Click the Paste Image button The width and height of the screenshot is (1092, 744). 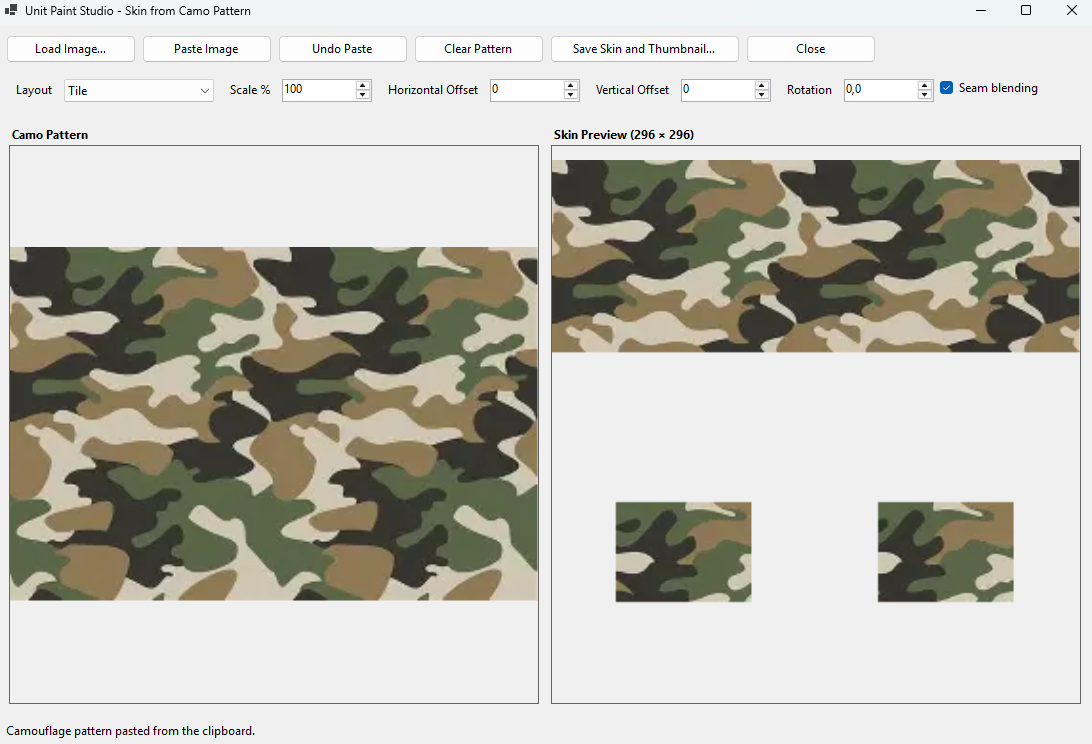(206, 49)
